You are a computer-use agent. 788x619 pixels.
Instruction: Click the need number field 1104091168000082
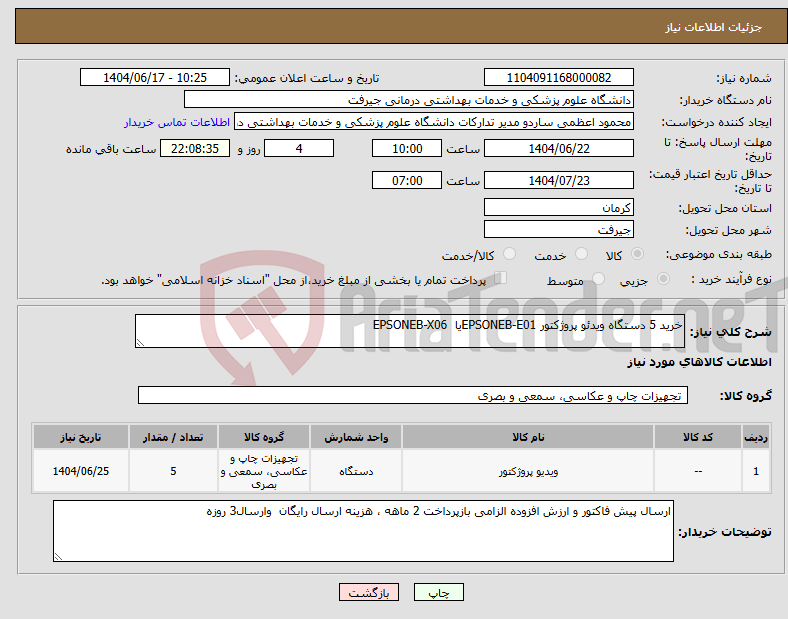(x=558, y=78)
